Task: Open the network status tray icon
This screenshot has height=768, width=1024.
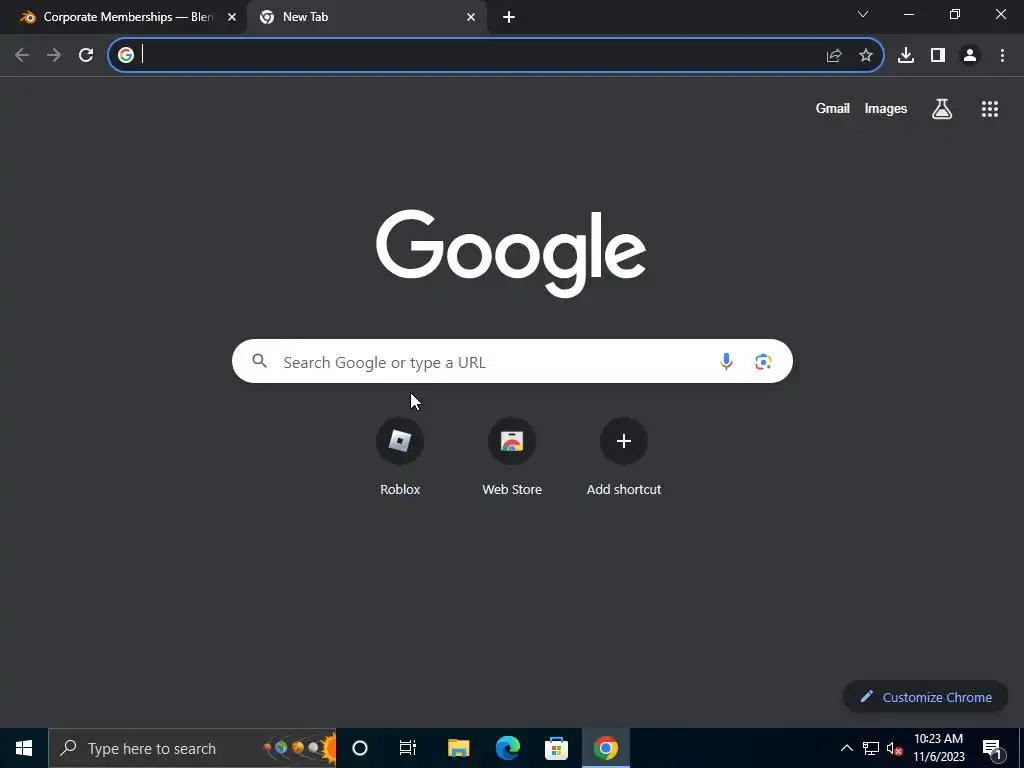Action: click(x=871, y=748)
